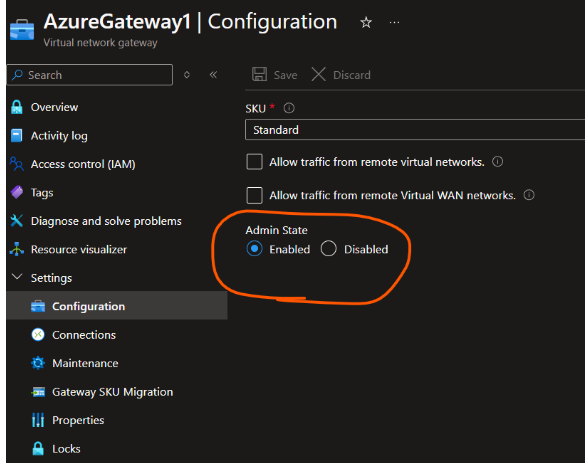Screen dimensions: 585x463
Task: Open the ellipsis more-options menu
Action: point(394,23)
